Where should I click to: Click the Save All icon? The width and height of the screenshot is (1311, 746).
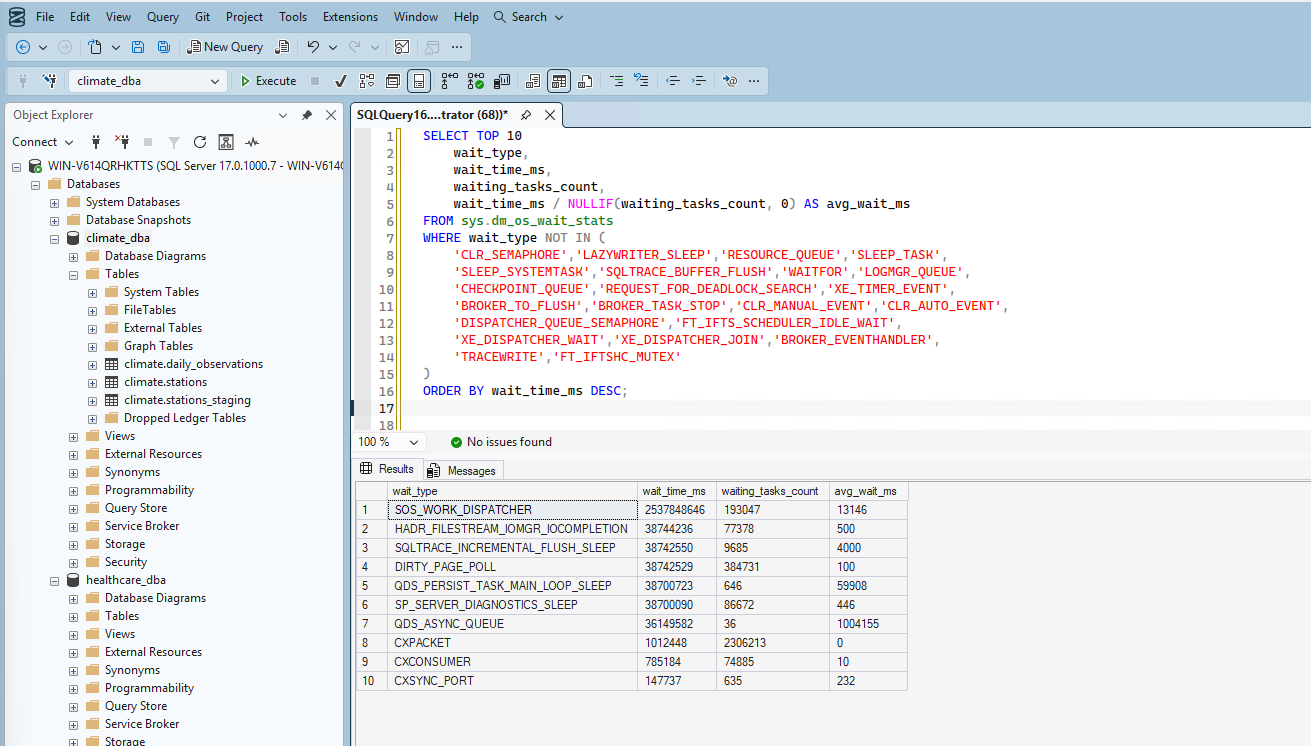(x=164, y=47)
